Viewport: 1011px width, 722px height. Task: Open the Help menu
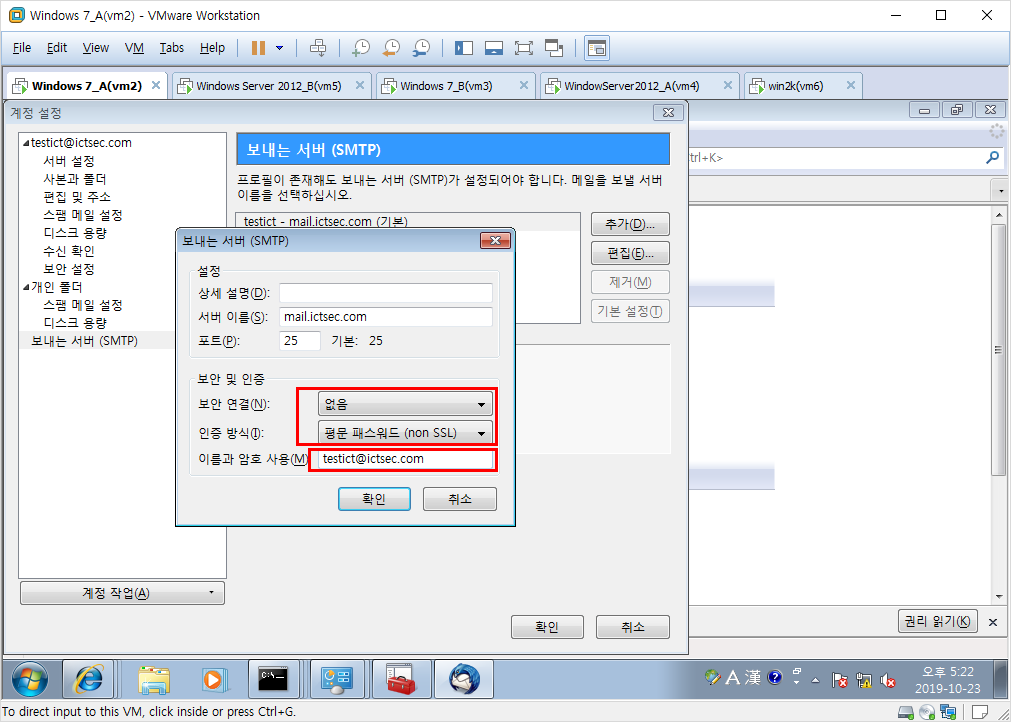[x=212, y=48]
